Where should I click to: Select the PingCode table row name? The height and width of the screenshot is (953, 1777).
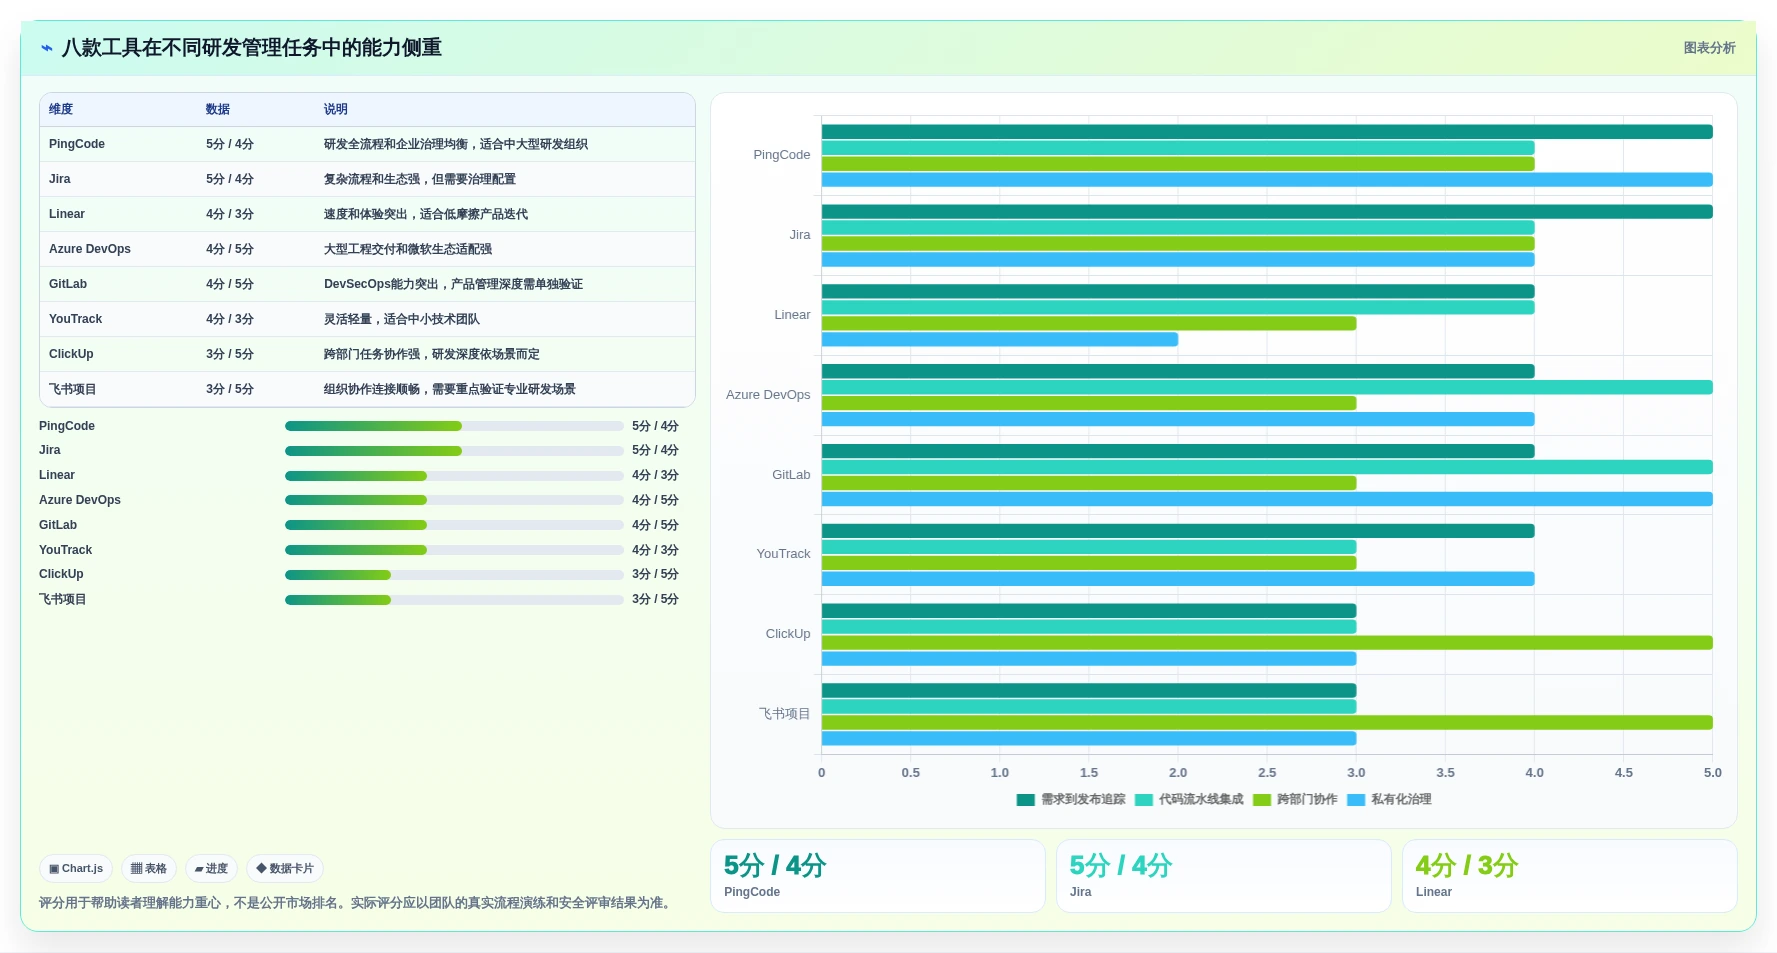coord(77,144)
